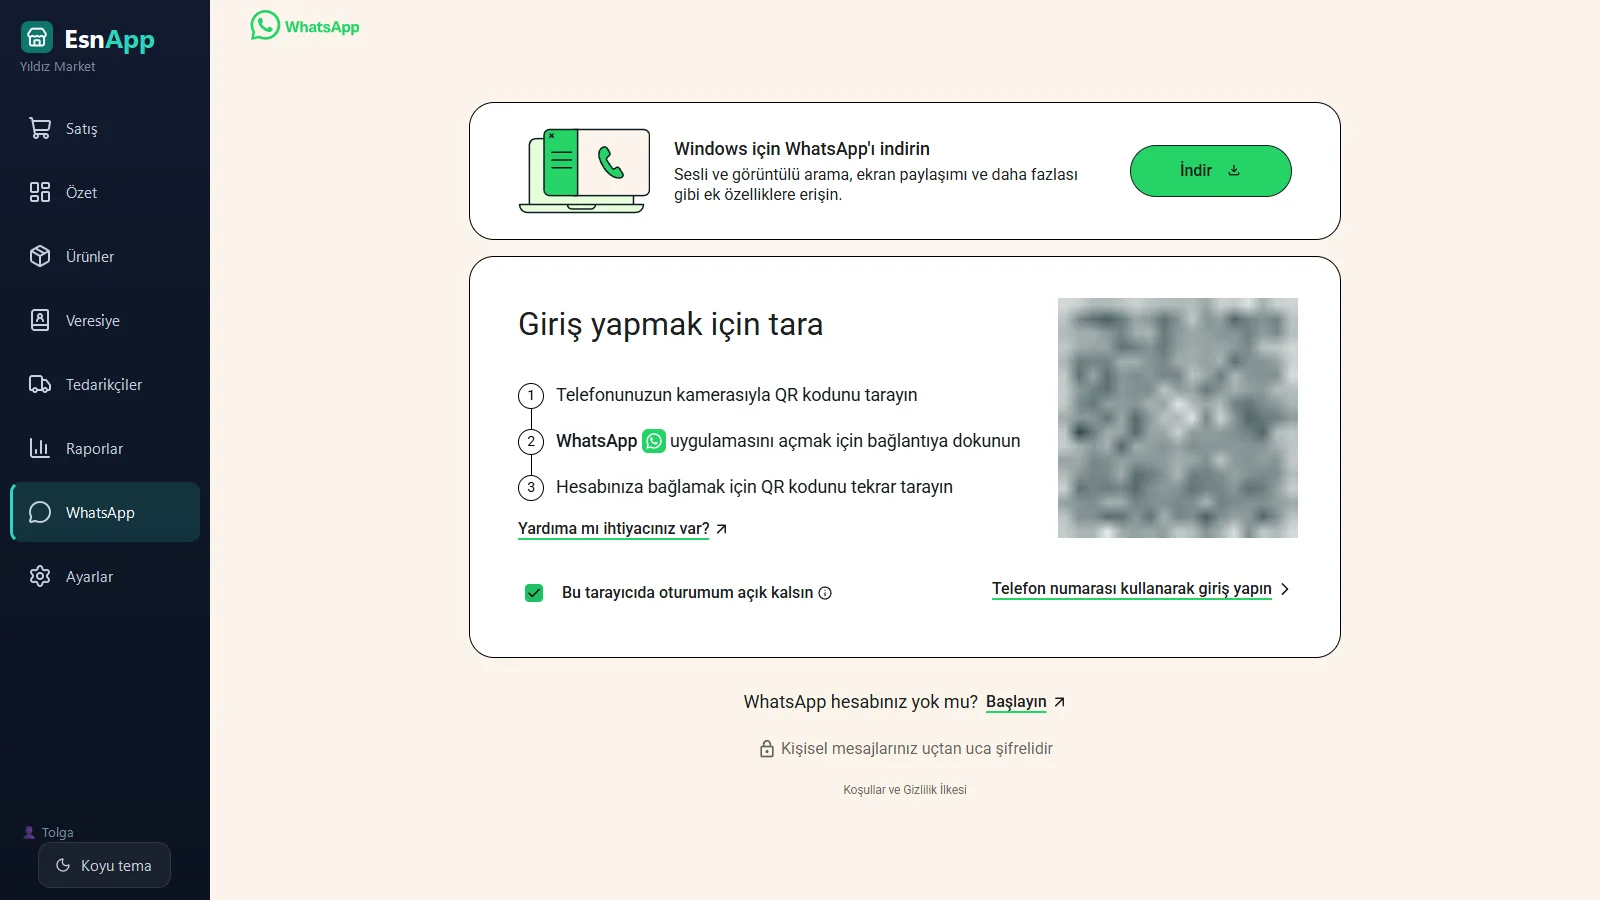Image resolution: width=1600 pixels, height=900 pixels.
Task: Select the Satış menu label
Action: (82, 129)
